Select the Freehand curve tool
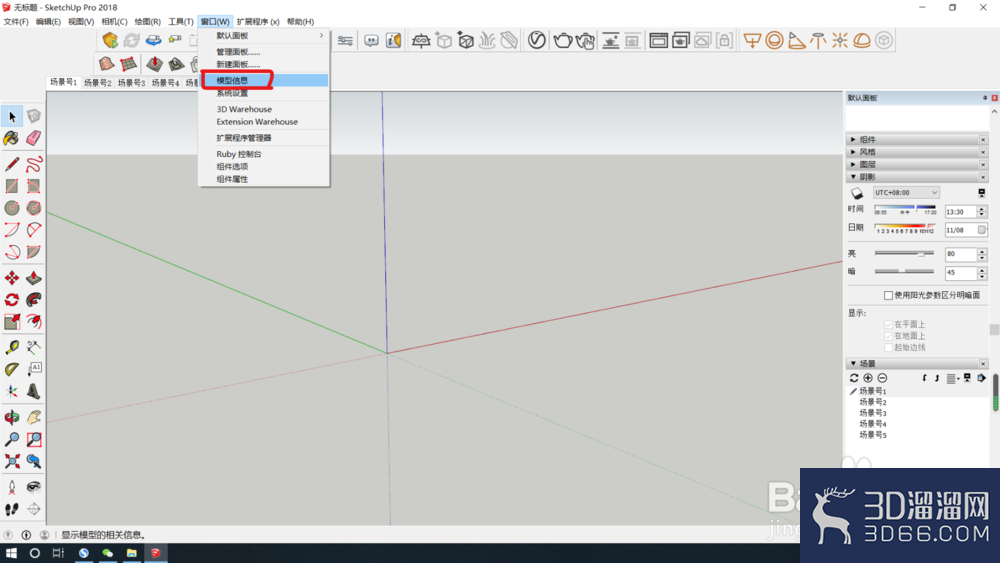The height and width of the screenshot is (563, 1000). pyautogui.click(x=34, y=165)
